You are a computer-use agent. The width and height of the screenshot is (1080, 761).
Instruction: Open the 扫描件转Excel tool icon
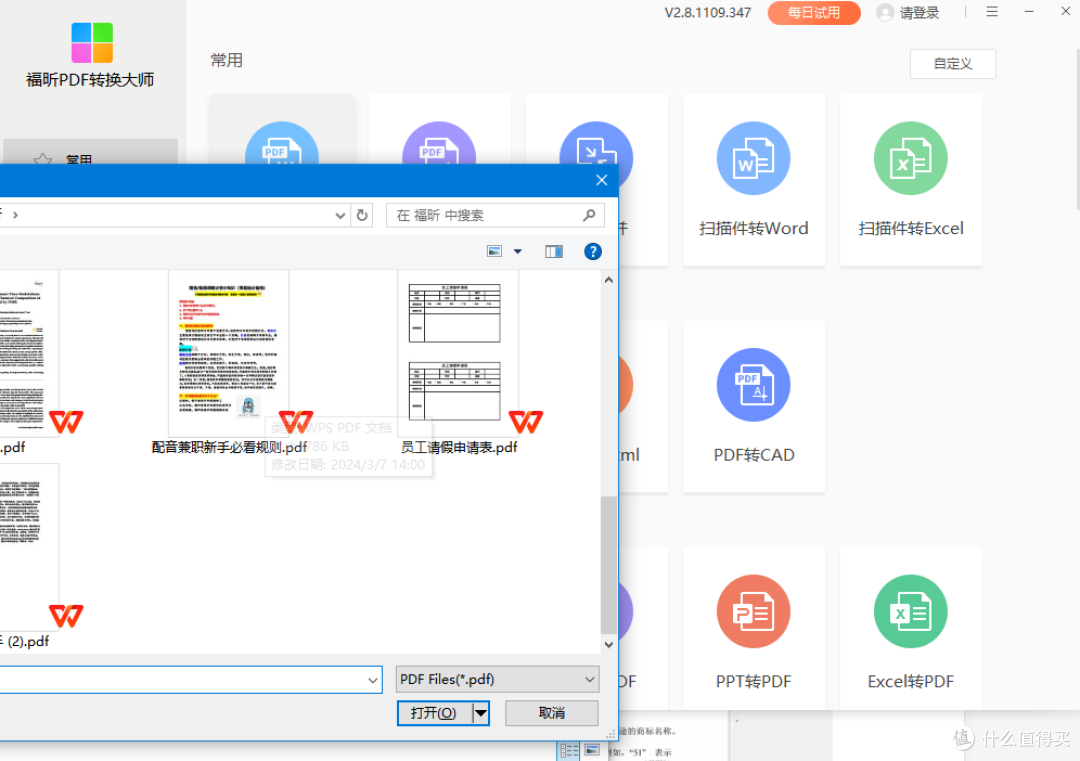pos(911,158)
